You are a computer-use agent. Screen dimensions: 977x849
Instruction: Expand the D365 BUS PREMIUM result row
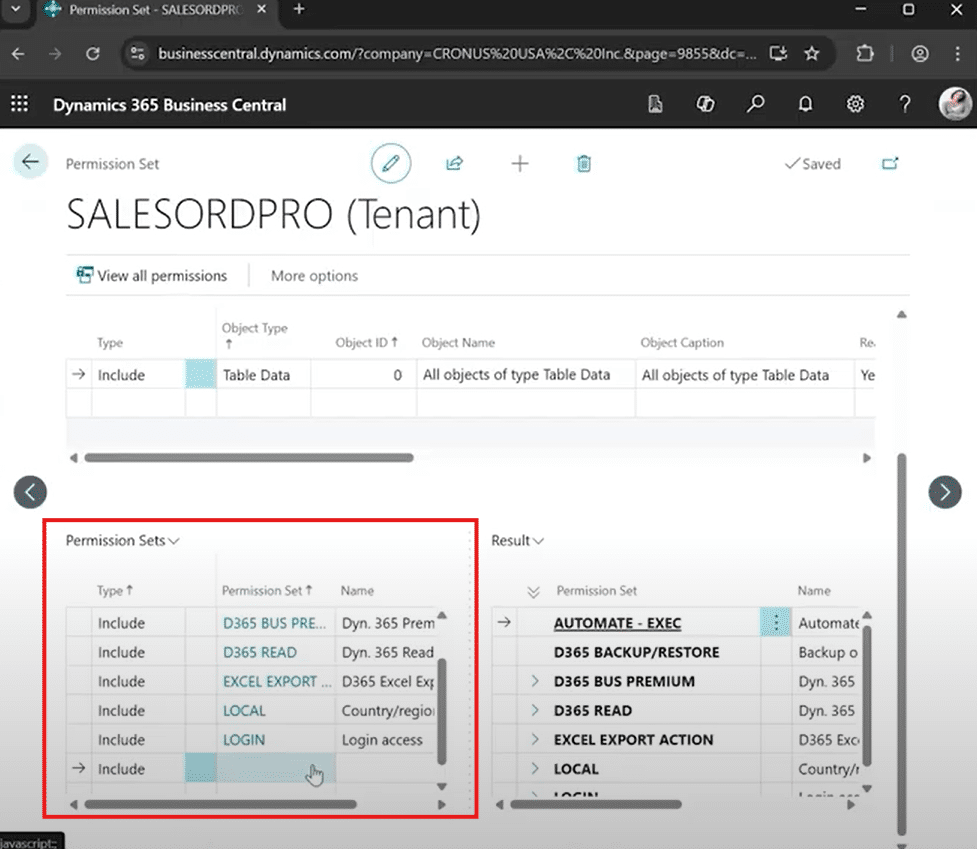point(535,681)
